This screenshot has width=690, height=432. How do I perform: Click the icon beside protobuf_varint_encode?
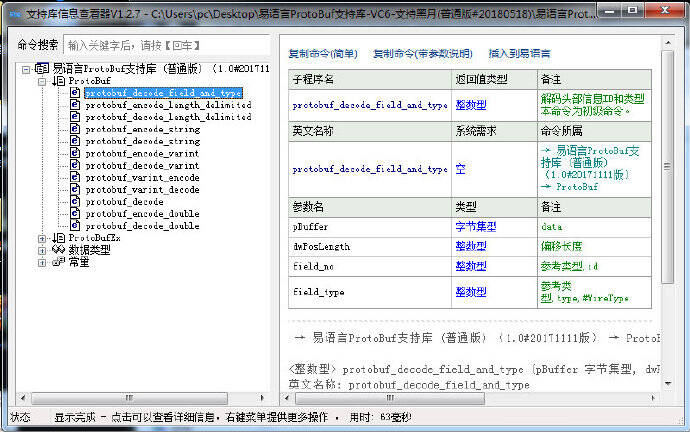coord(75,177)
